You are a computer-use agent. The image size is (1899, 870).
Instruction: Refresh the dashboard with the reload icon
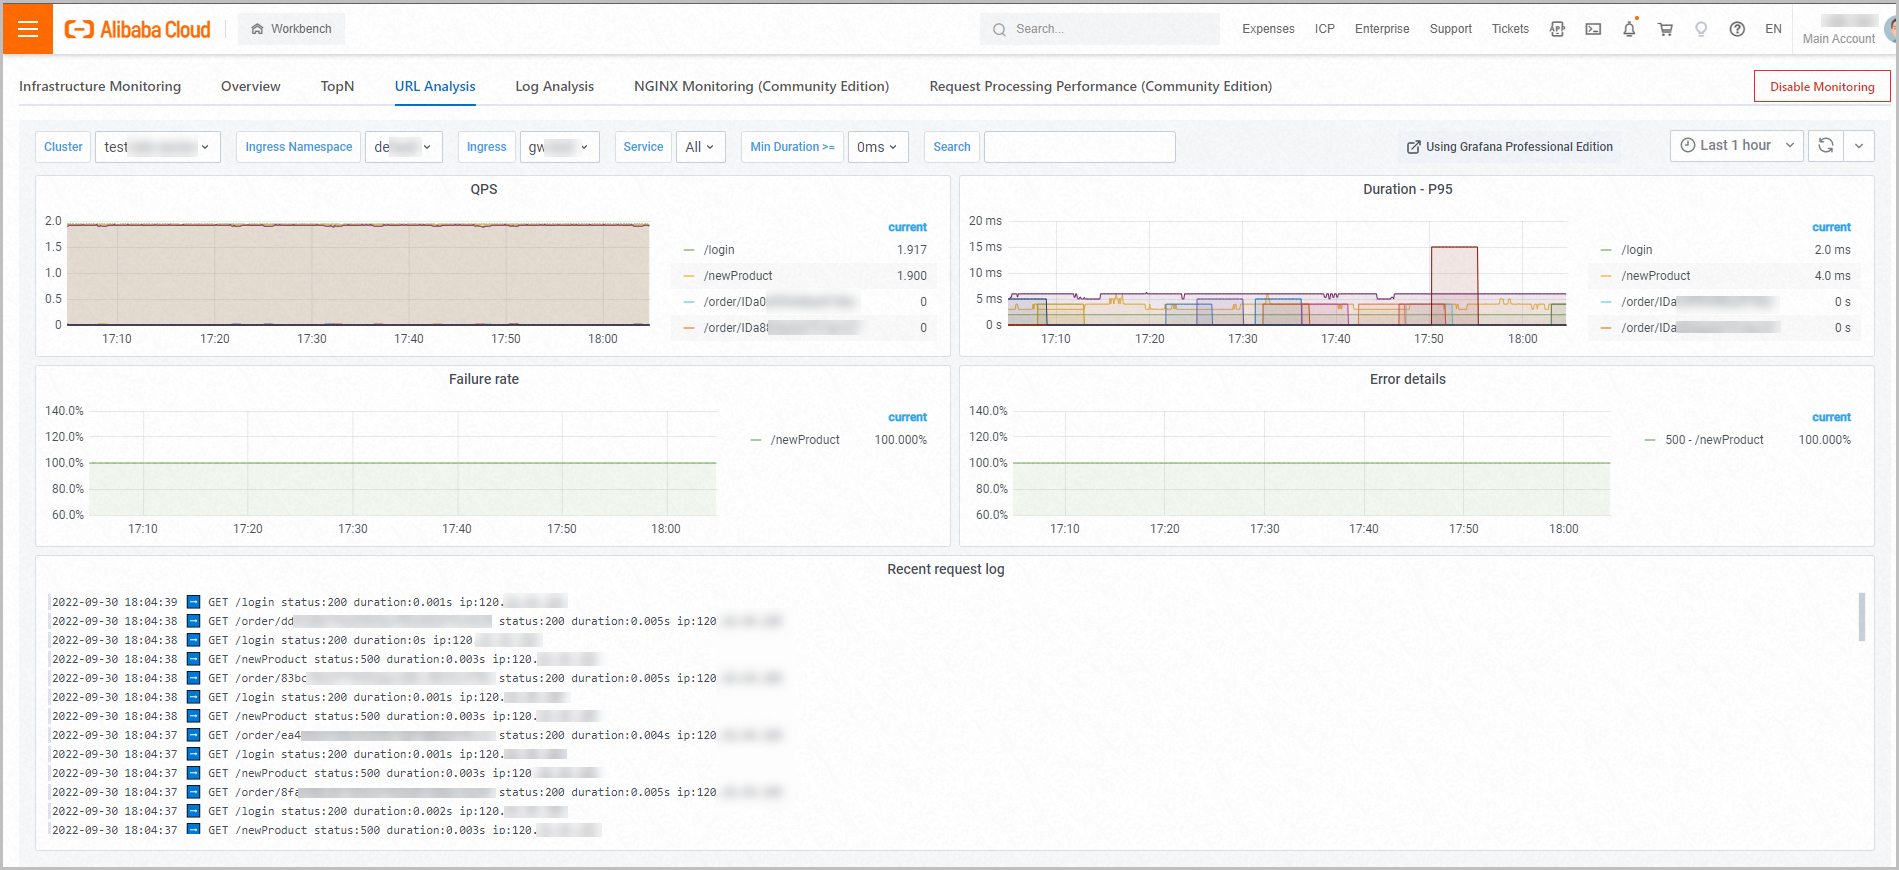click(1825, 146)
